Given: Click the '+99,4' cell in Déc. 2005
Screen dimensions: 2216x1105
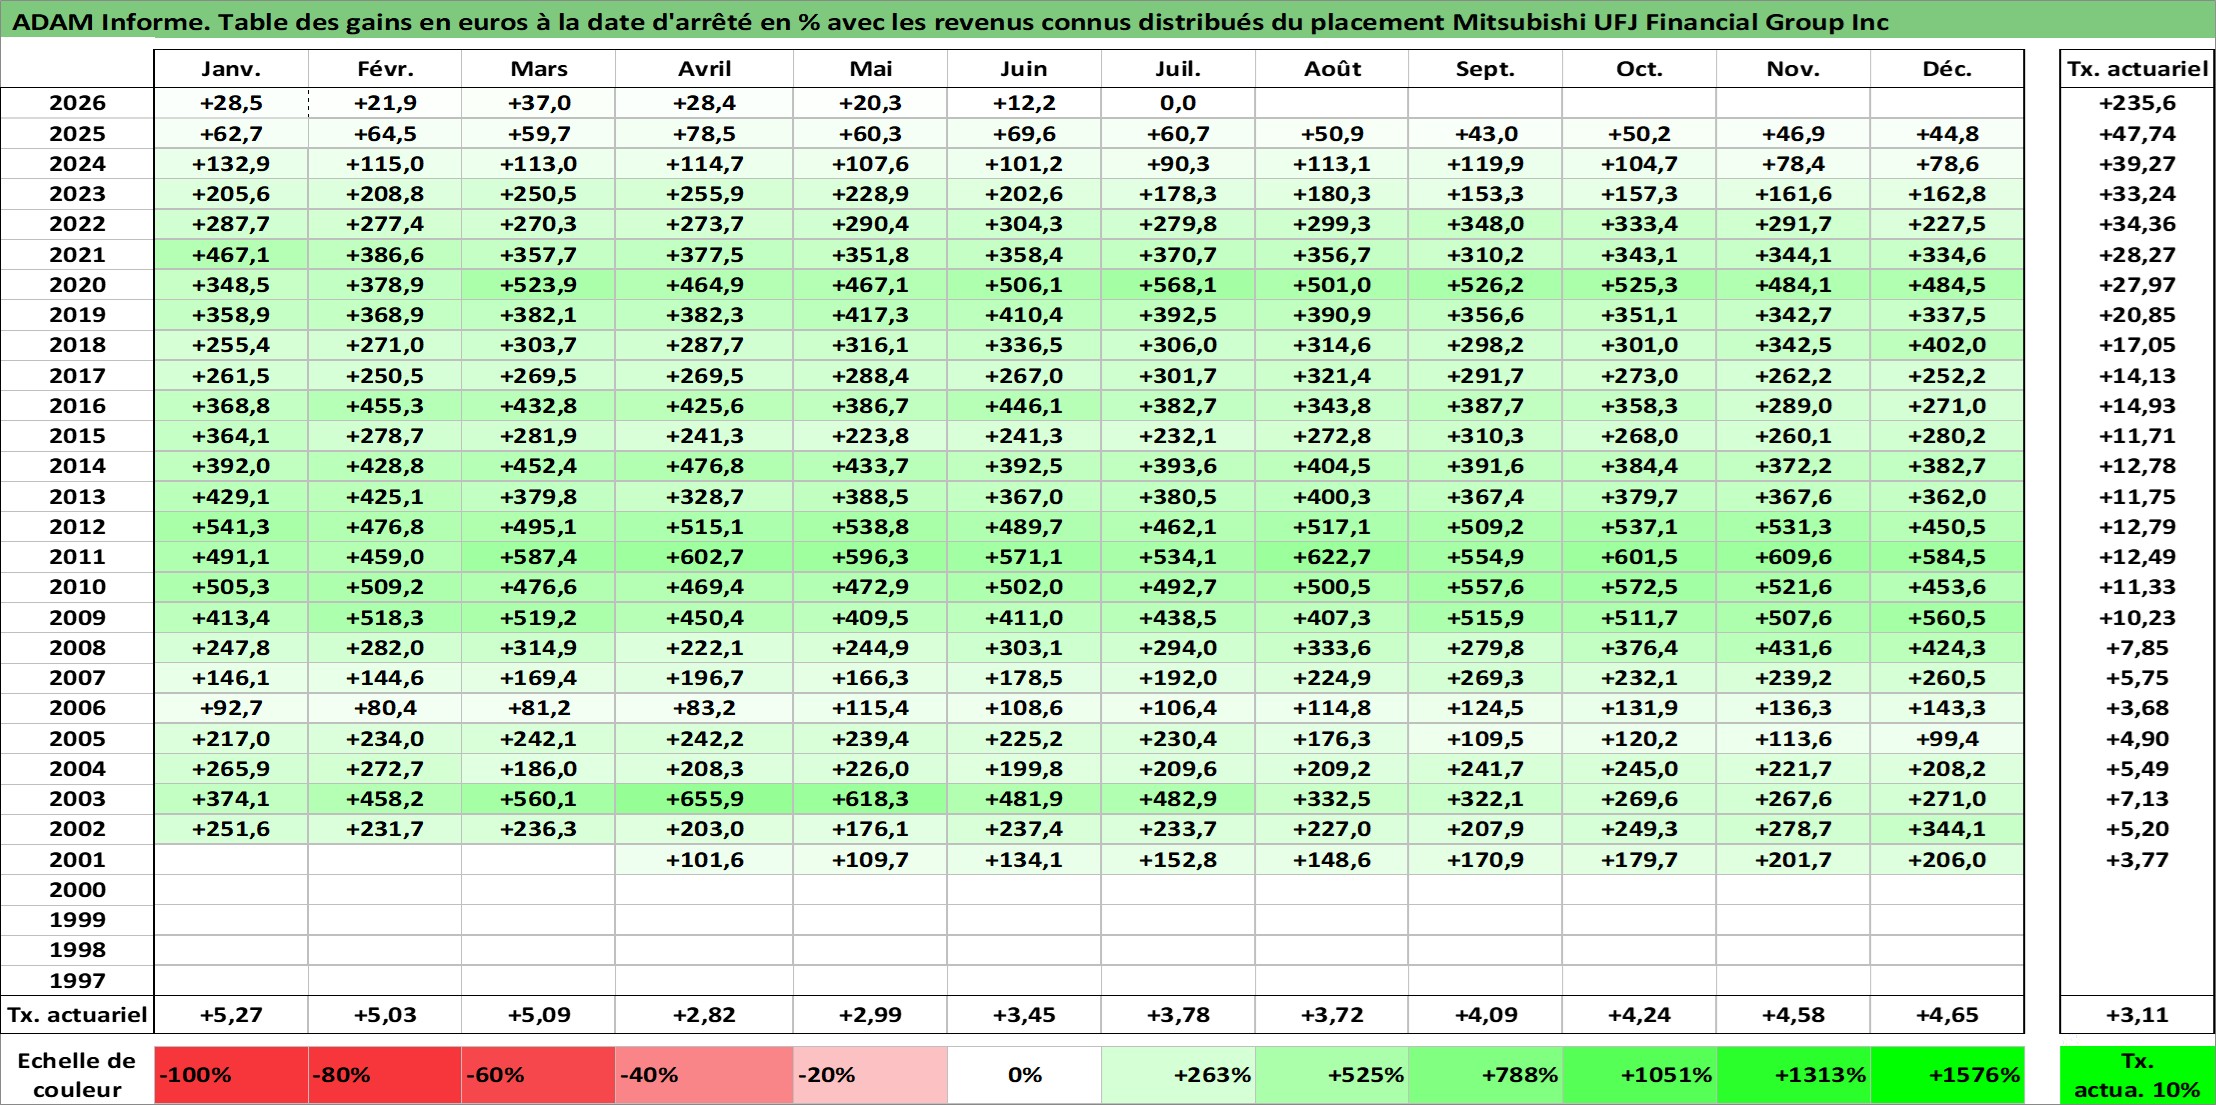Looking at the screenshot, I should (1947, 739).
